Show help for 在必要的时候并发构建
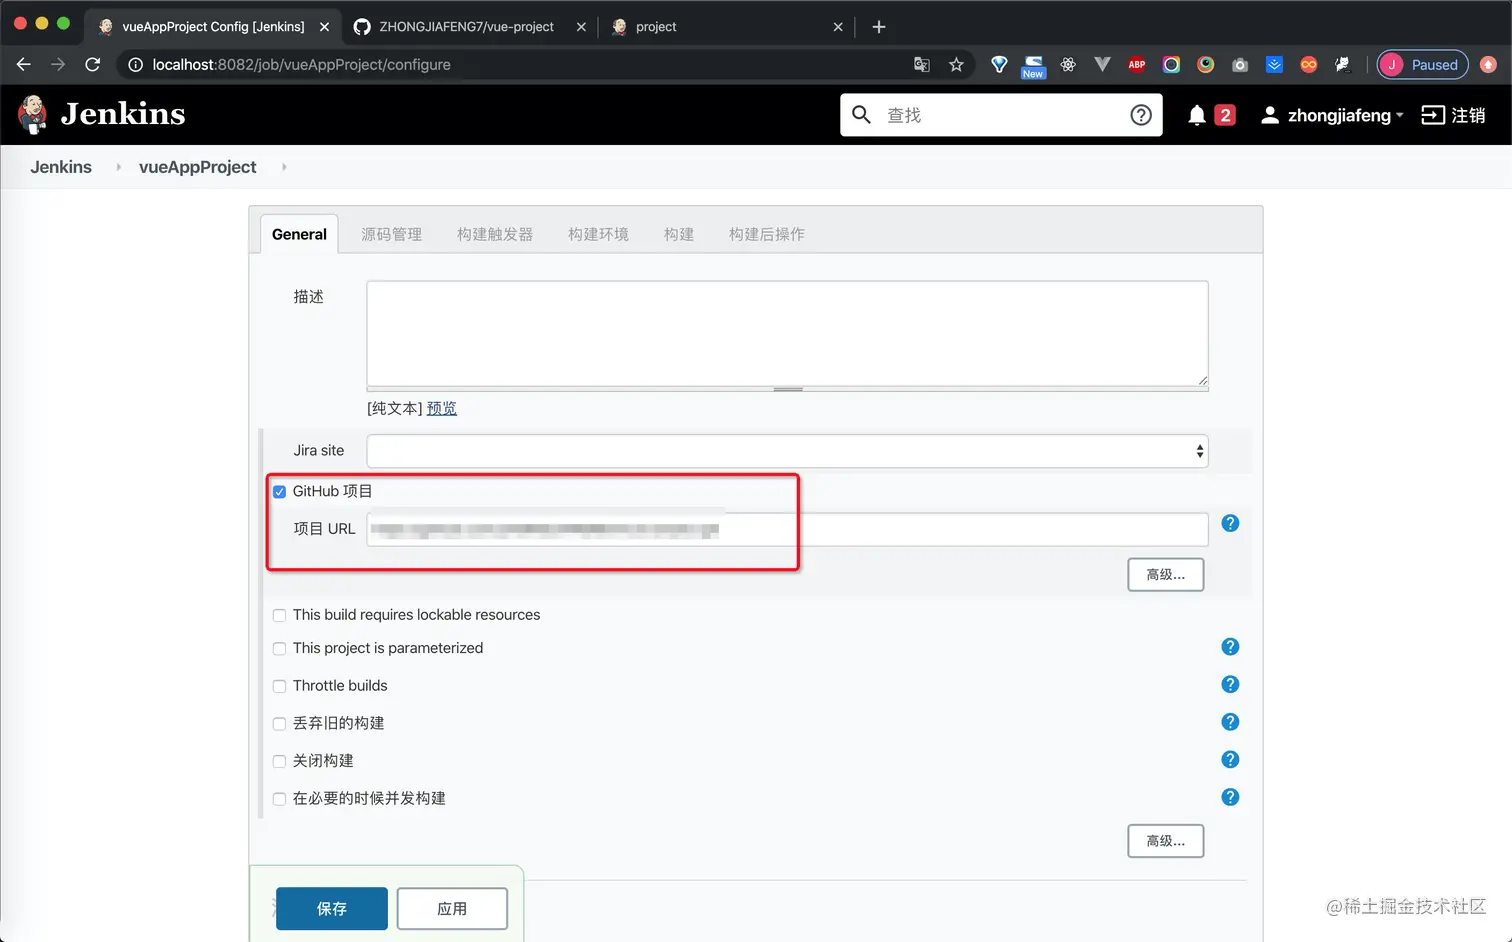Image resolution: width=1512 pixels, height=942 pixels. (x=1230, y=797)
